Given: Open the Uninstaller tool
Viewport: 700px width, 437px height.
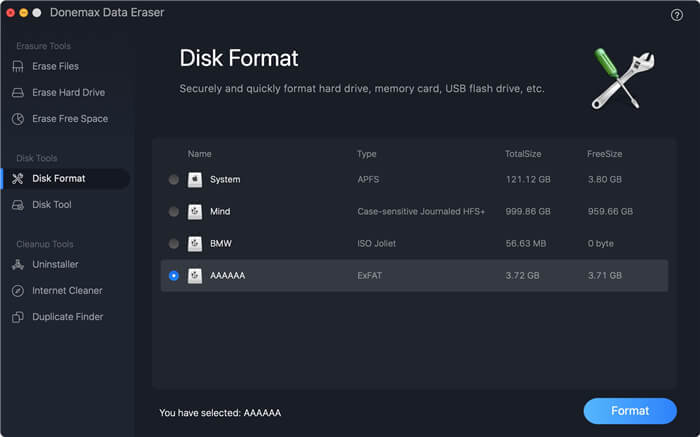Looking at the screenshot, I should 55,265.
